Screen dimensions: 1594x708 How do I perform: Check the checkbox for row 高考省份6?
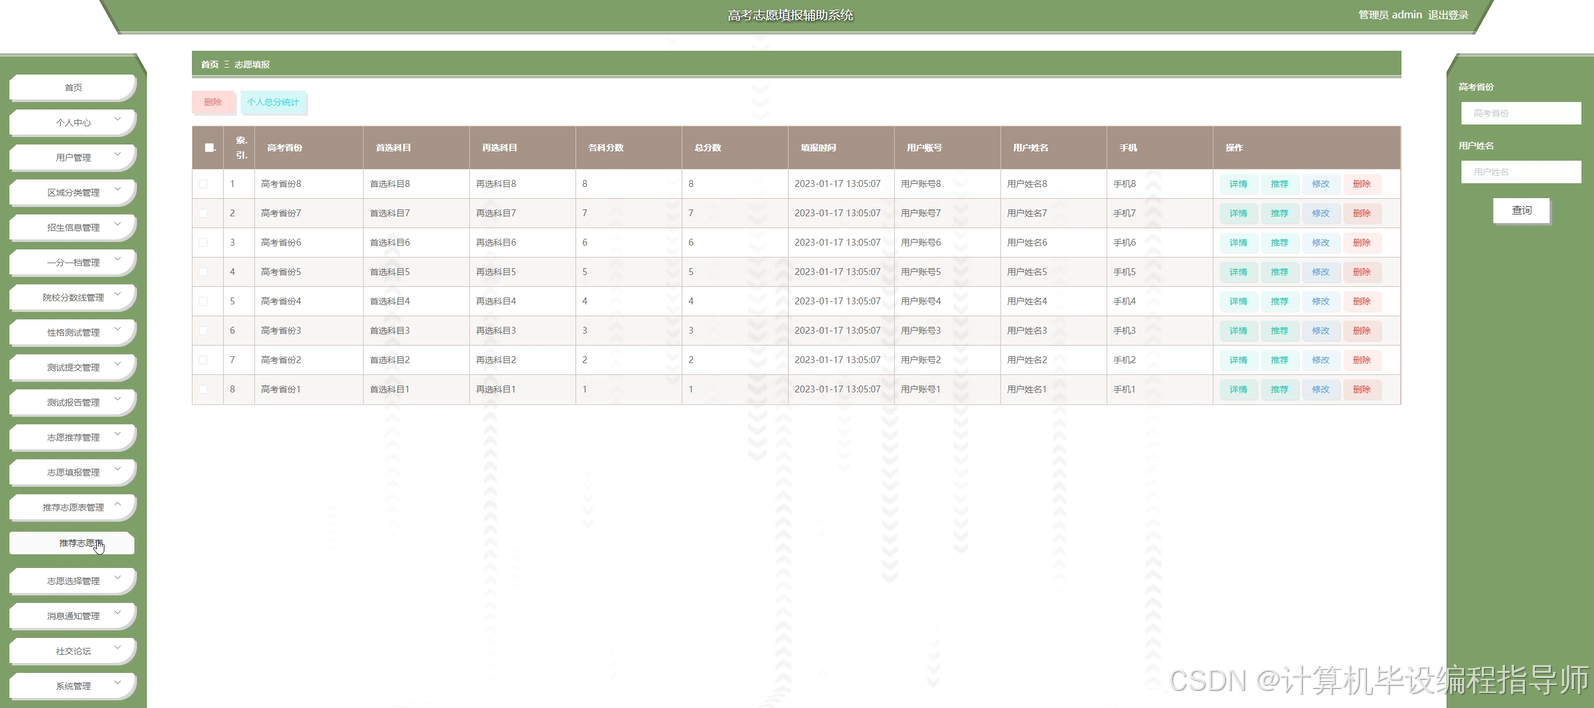coord(204,242)
